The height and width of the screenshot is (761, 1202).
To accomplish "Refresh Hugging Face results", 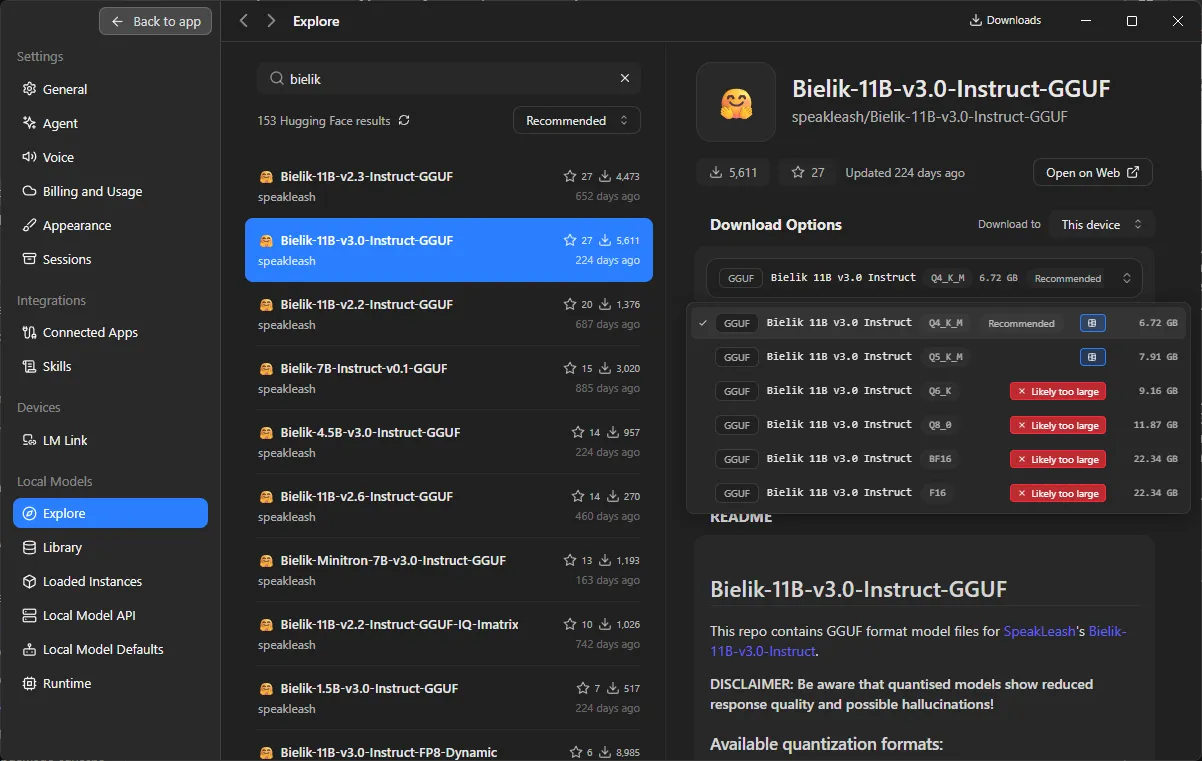I will [x=404, y=120].
